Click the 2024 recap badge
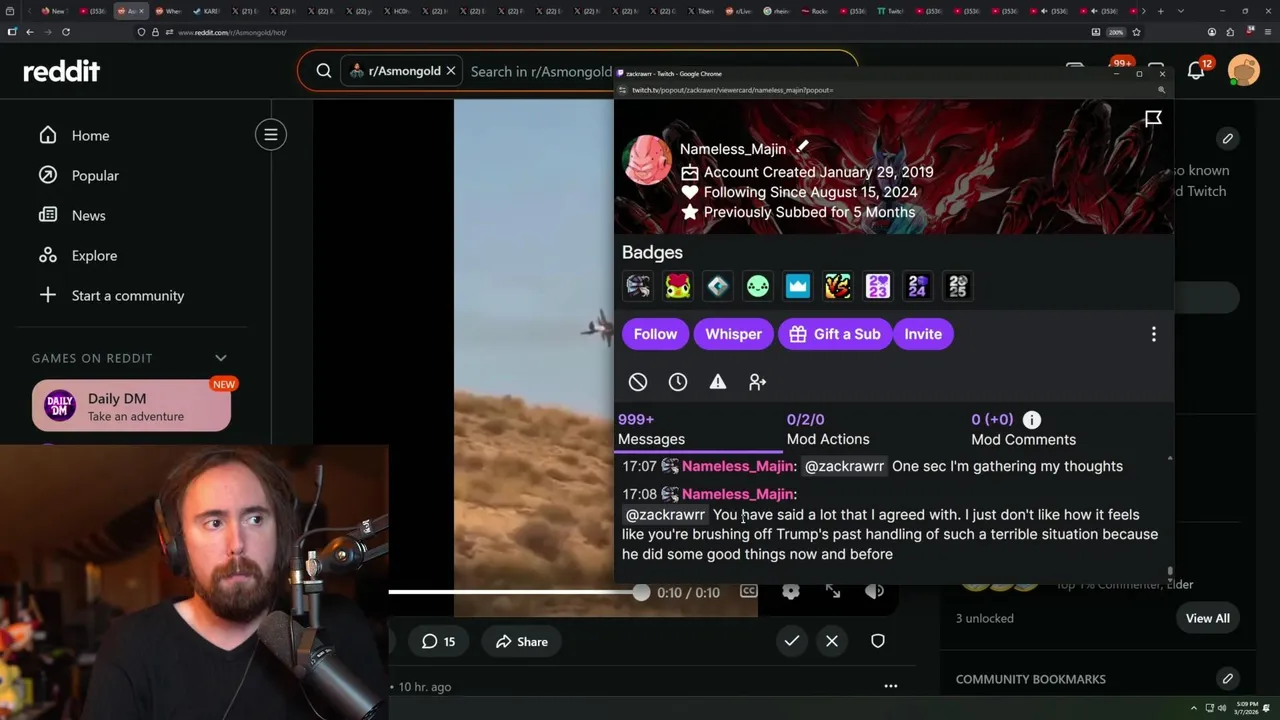Screen dimensions: 1280x720 pyautogui.click(x=918, y=287)
